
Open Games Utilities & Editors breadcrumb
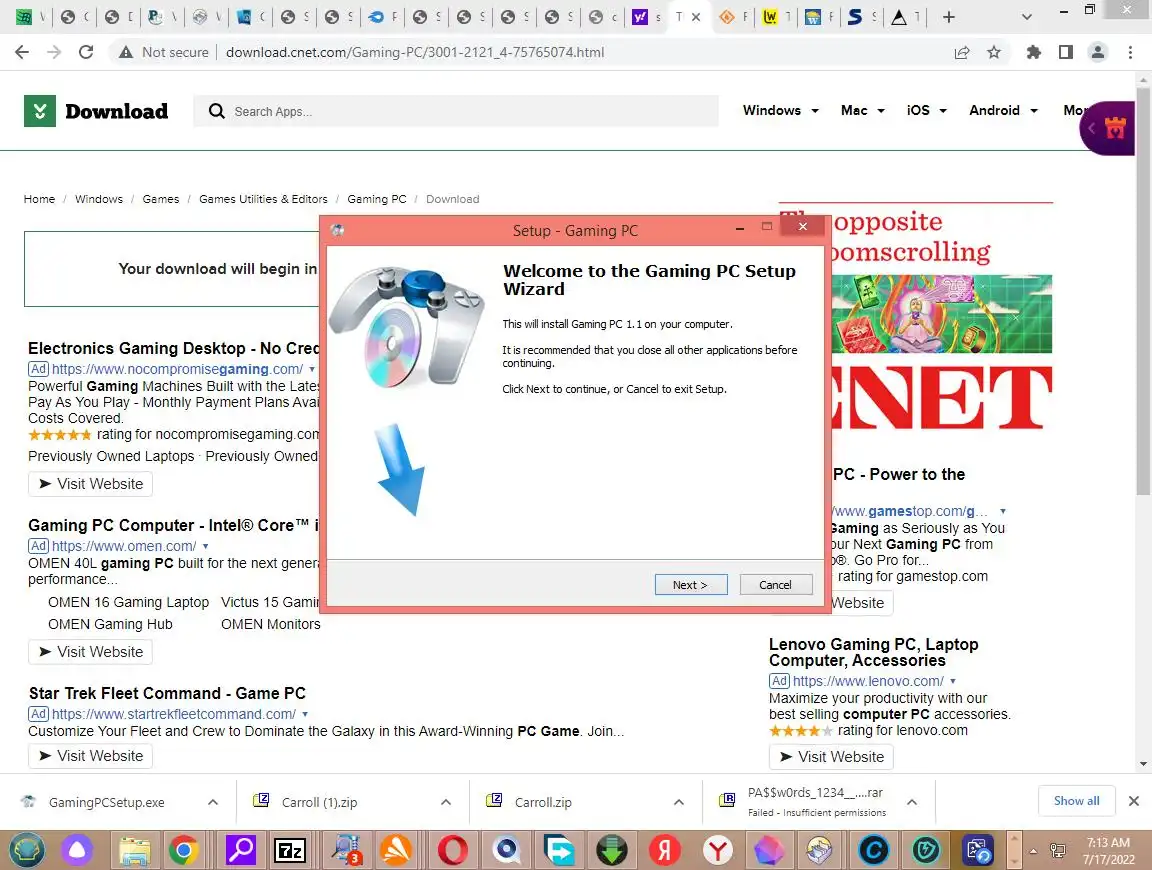pyautogui.click(x=263, y=199)
